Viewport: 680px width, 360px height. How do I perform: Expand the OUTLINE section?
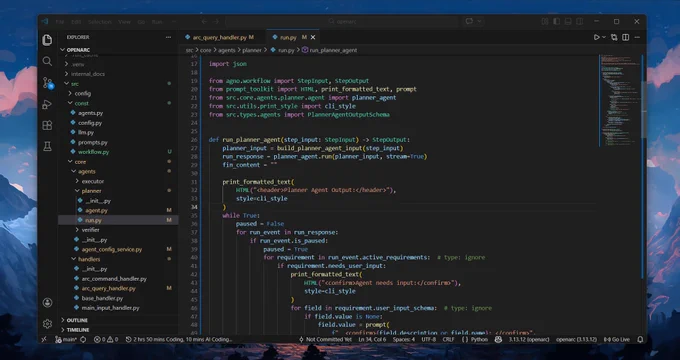tap(77, 320)
